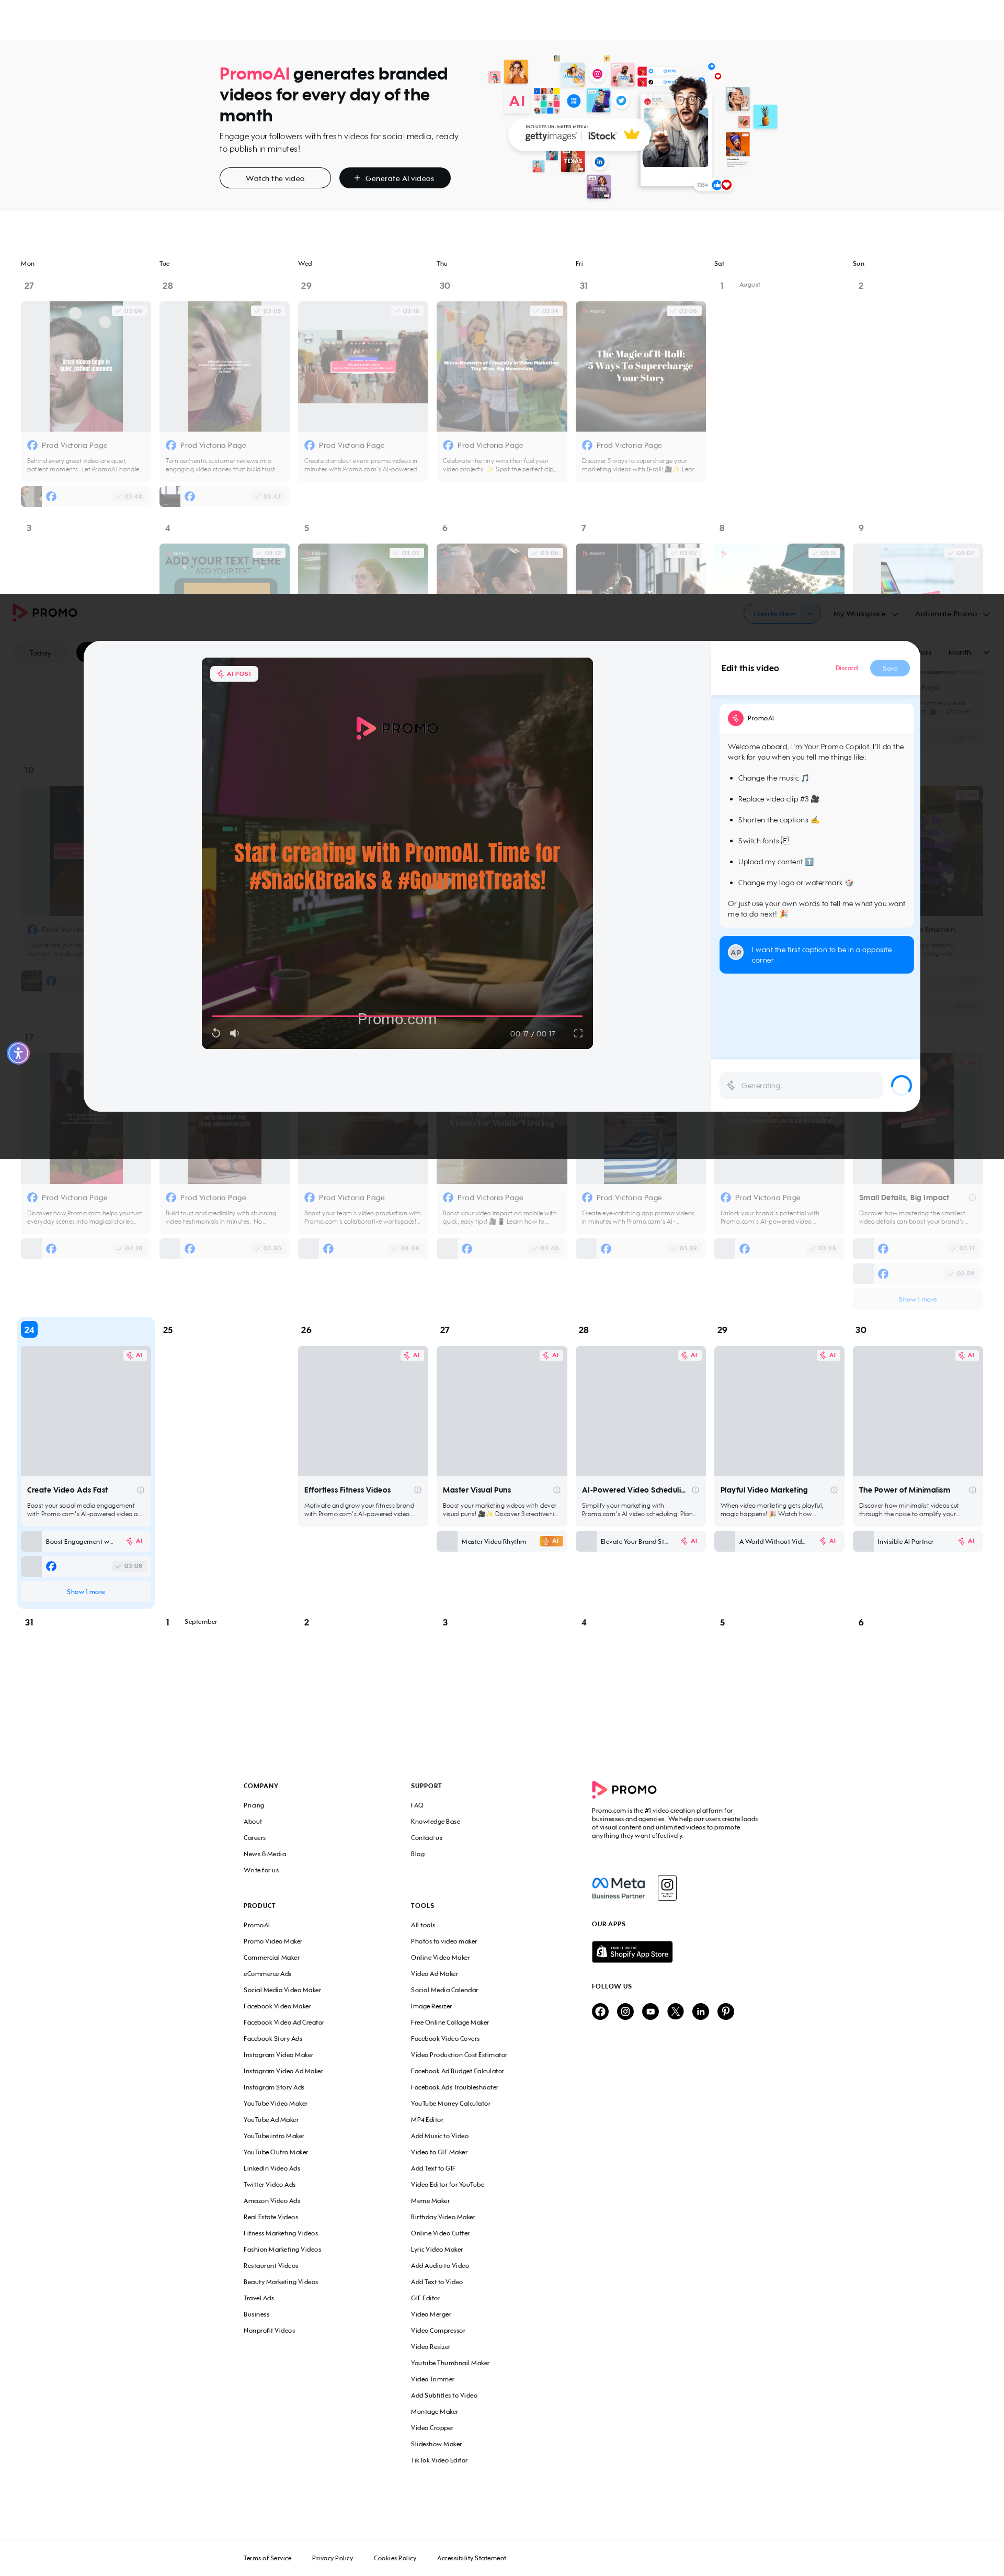Screen dimensions: 1004x2576
Task: Click info icon on Playful Video Marketing
Action: point(833,1490)
